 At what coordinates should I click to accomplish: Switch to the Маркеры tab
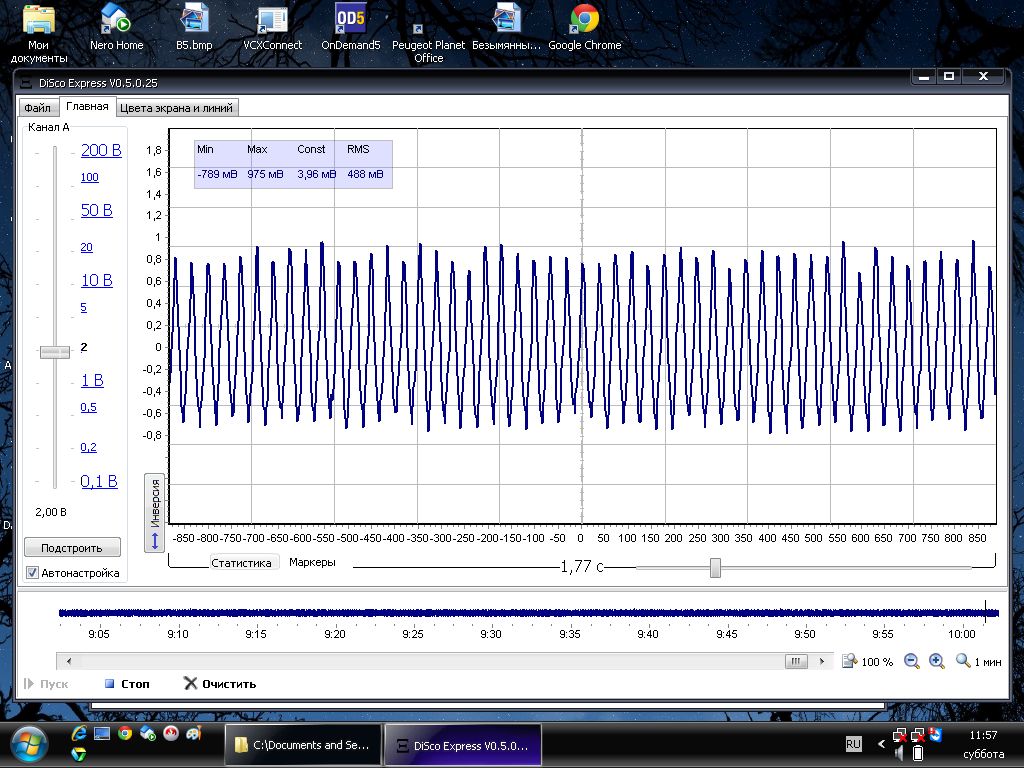(x=312, y=562)
